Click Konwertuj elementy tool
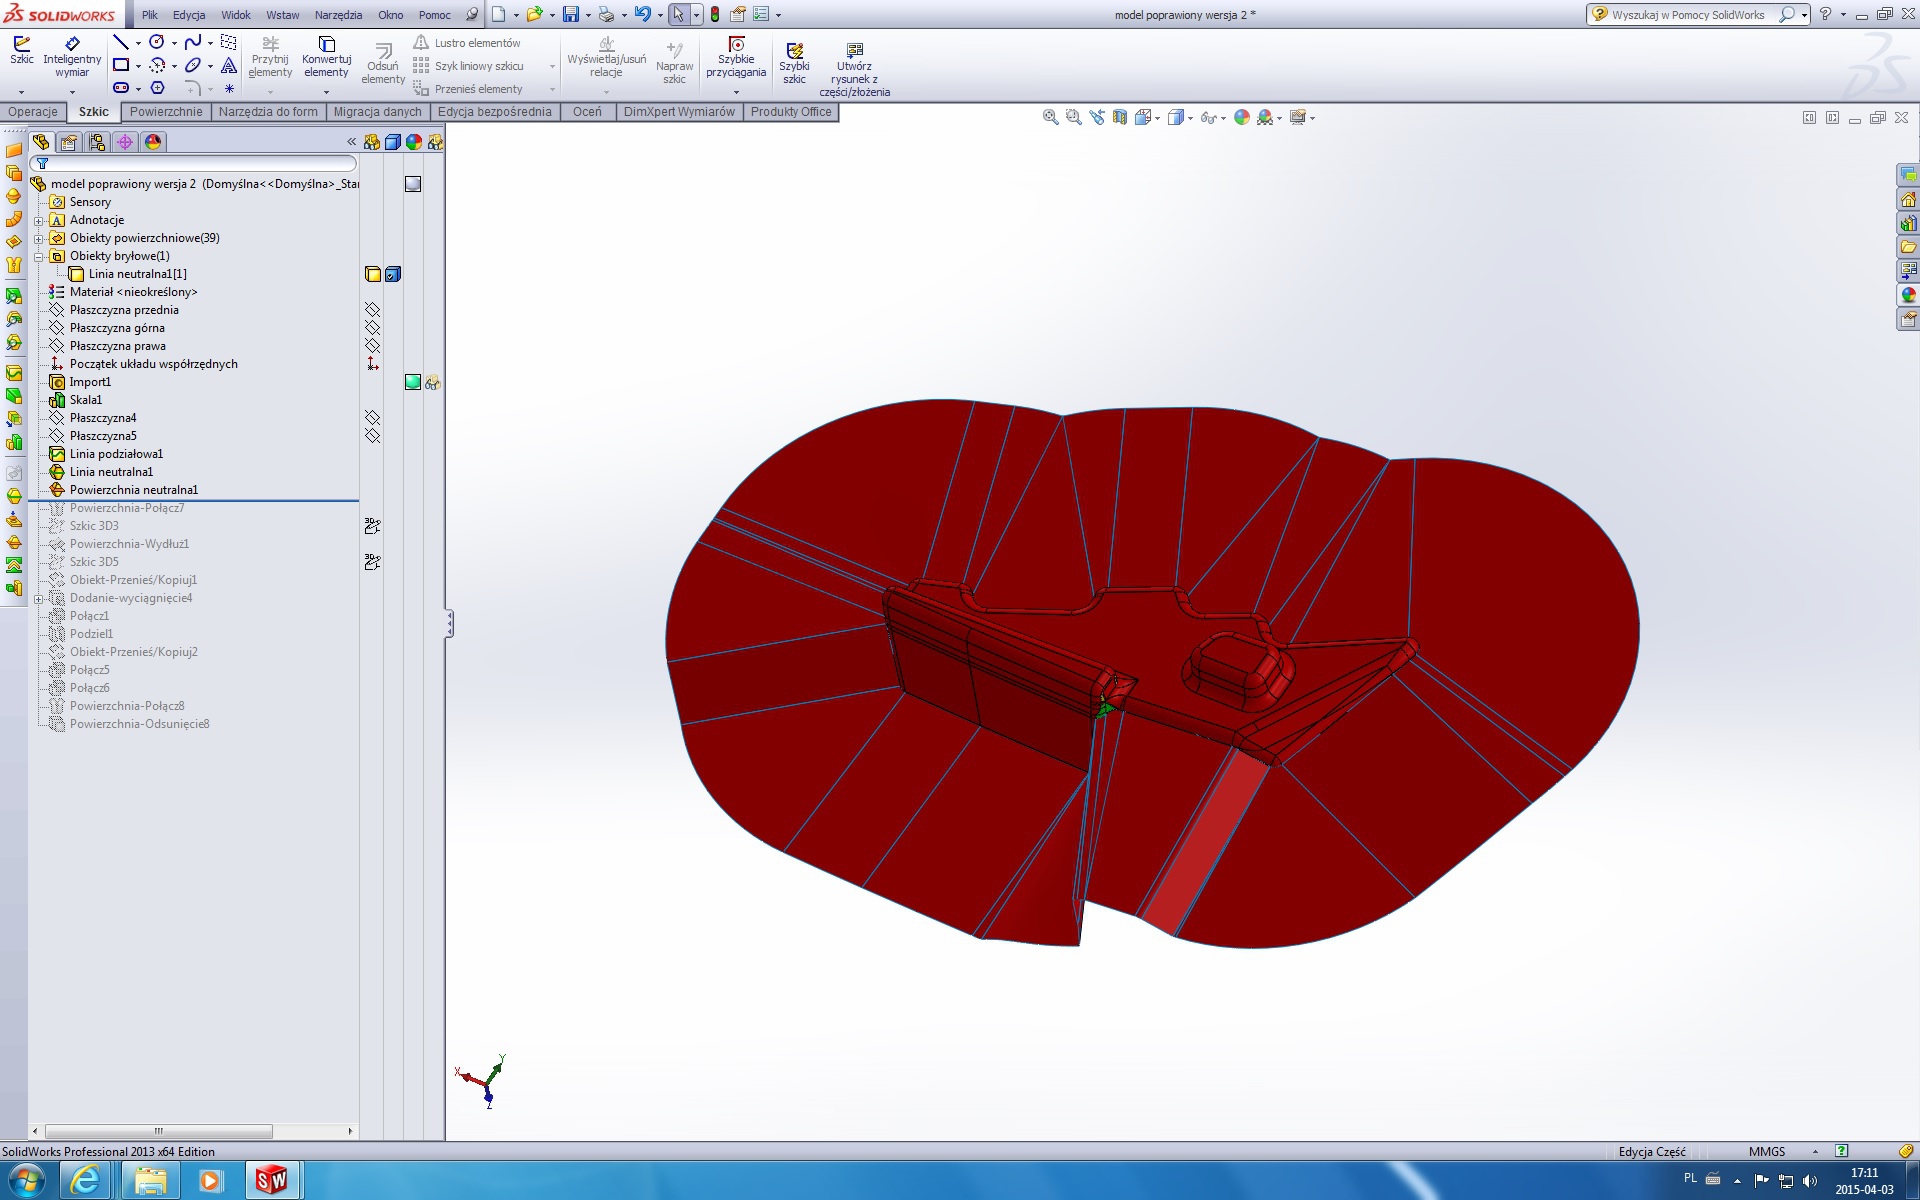 pyautogui.click(x=326, y=58)
